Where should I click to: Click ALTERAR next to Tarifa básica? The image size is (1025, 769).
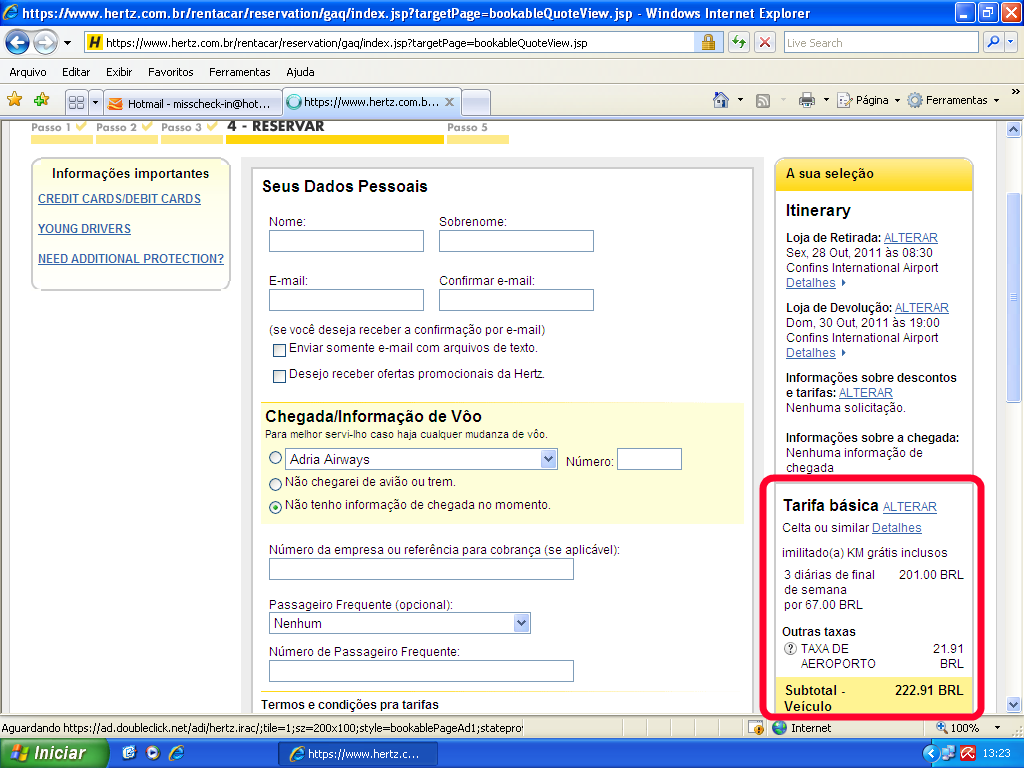[909, 507]
